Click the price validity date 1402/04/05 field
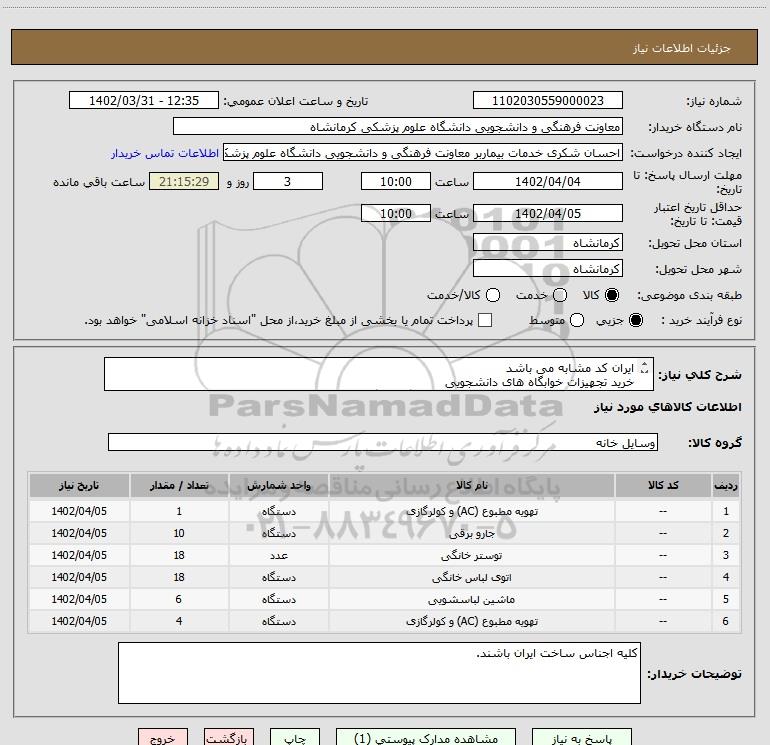 [548, 213]
